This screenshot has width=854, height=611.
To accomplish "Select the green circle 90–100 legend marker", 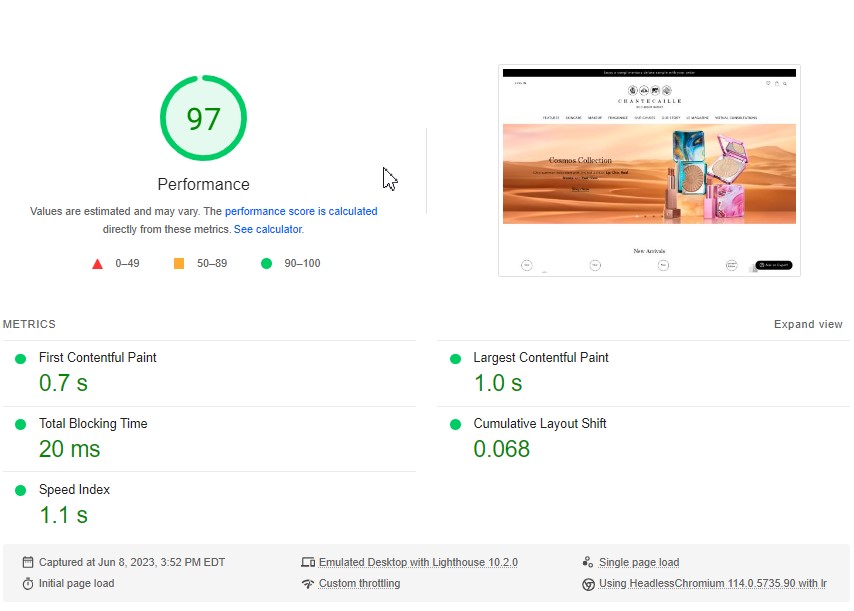I will [x=265, y=263].
